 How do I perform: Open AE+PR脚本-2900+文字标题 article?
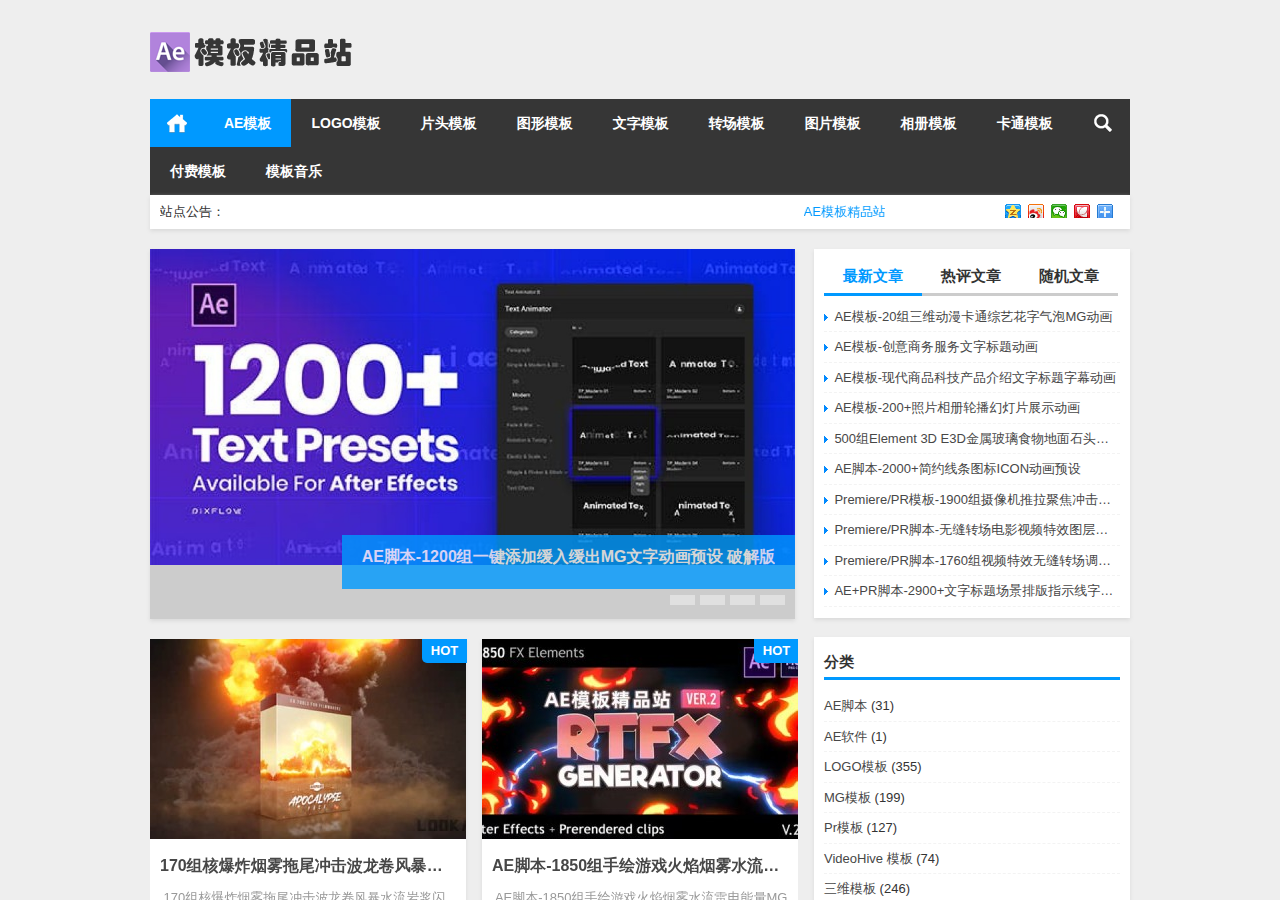coord(973,591)
